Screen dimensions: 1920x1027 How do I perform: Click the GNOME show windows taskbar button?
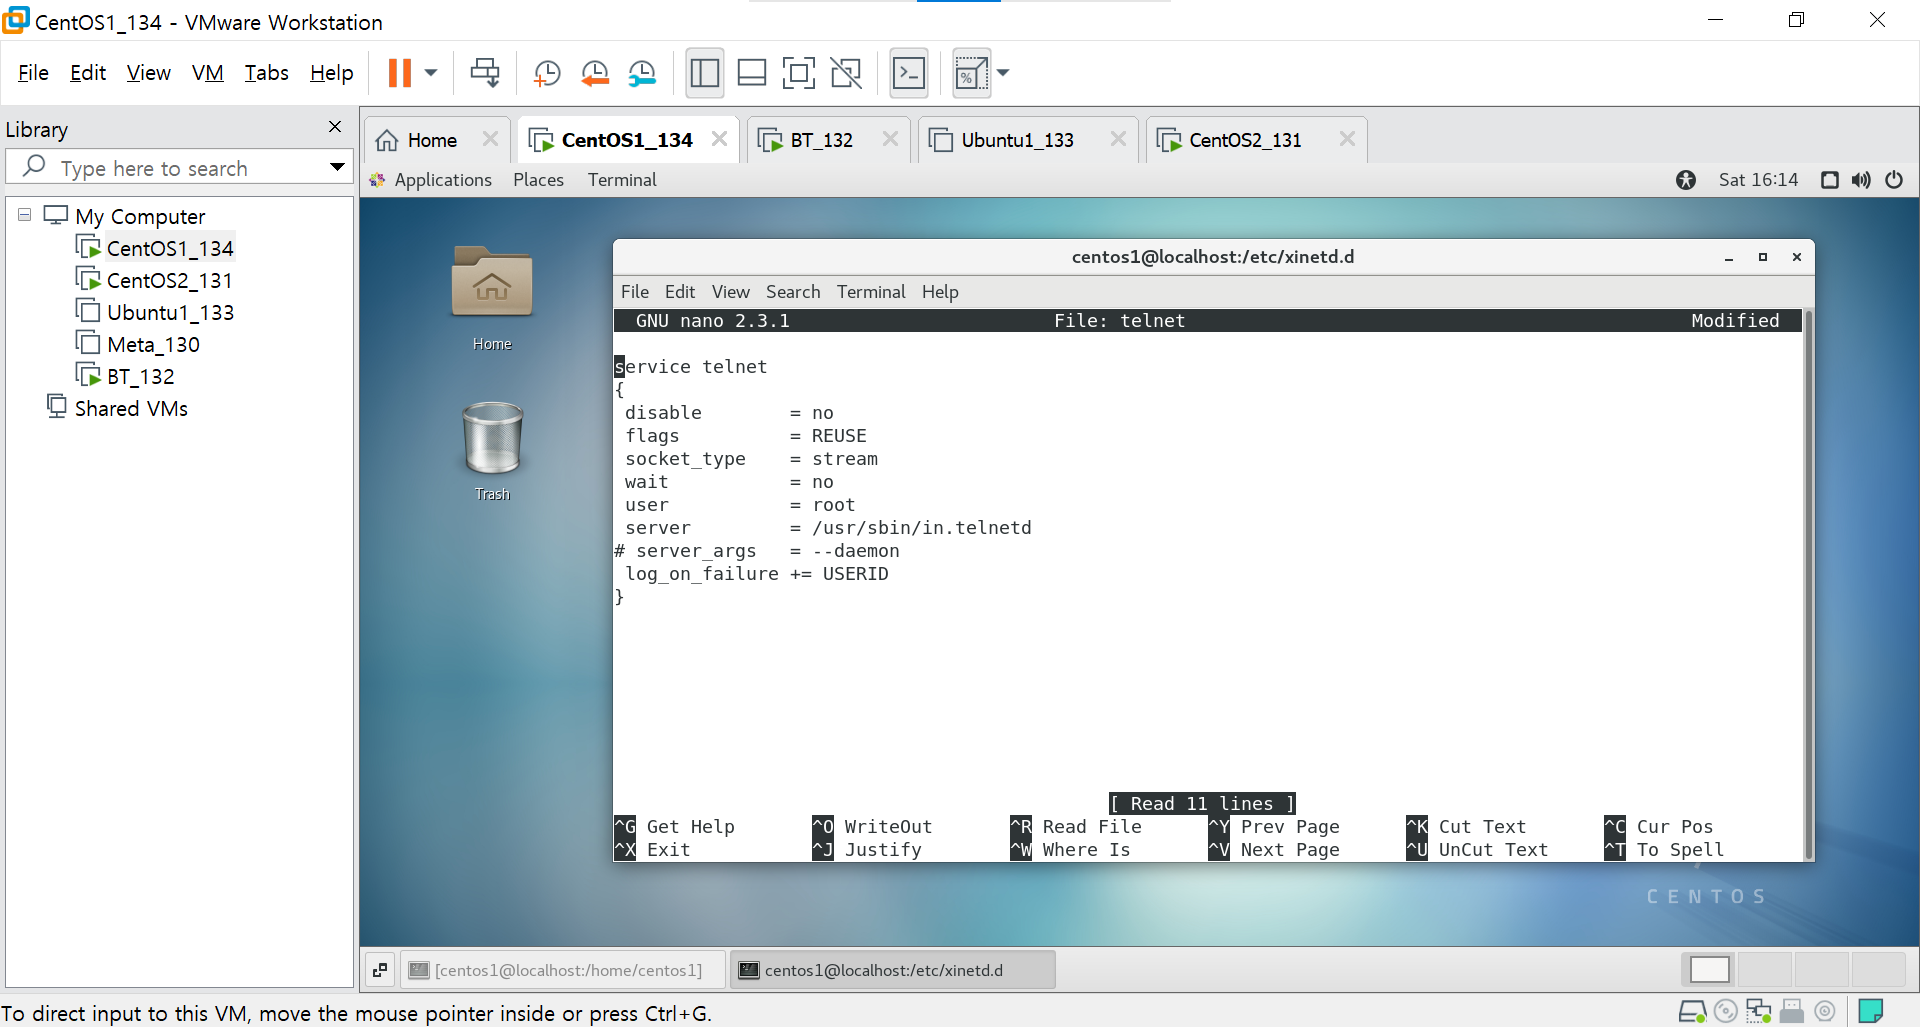pos(380,970)
